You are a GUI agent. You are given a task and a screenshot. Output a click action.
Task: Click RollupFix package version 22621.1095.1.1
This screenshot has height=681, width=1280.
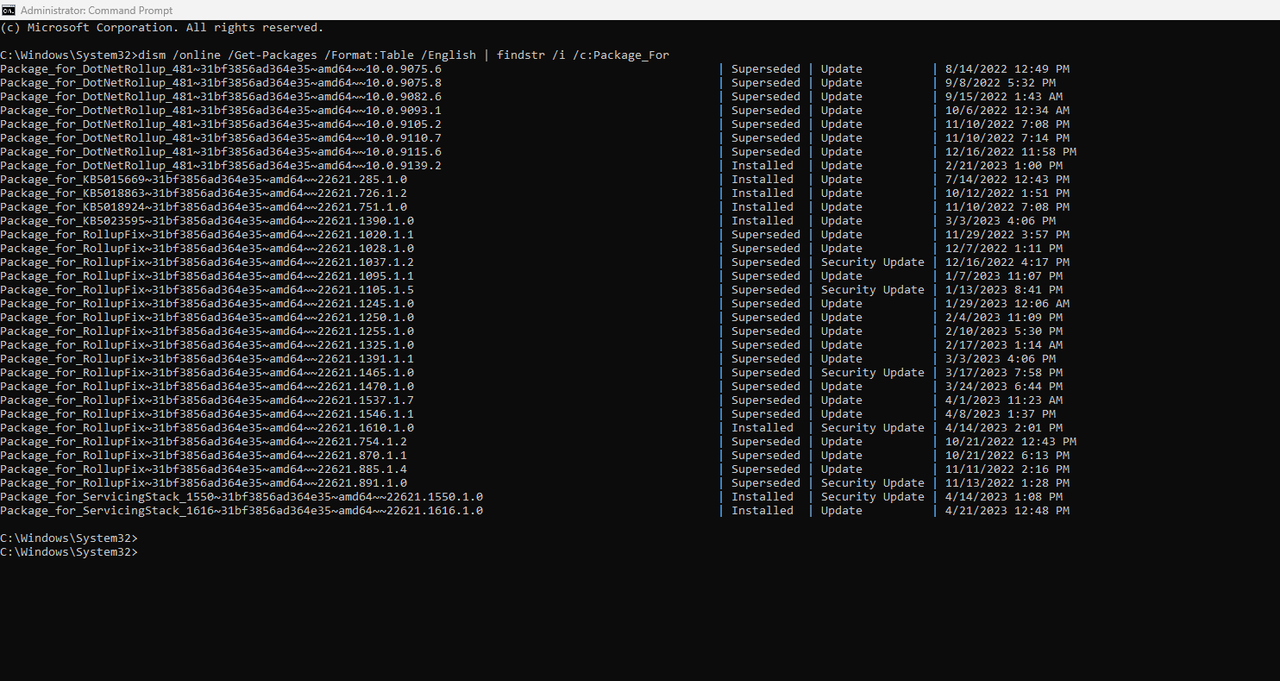(207, 276)
